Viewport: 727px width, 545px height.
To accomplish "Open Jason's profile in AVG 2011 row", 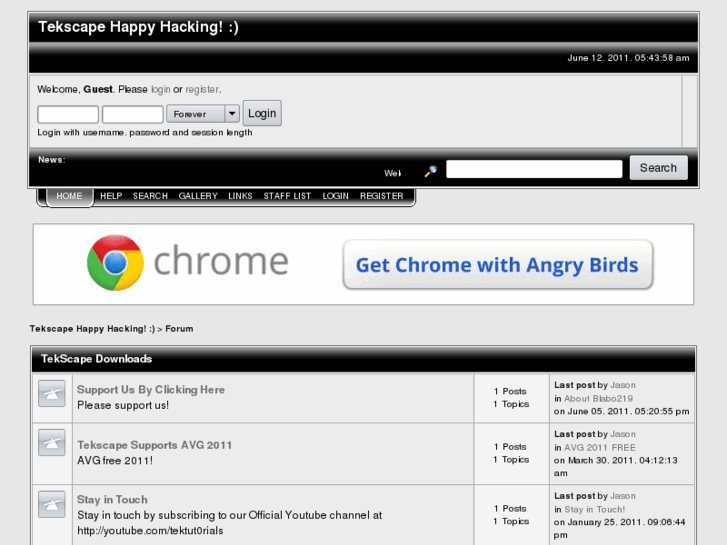I will coord(623,434).
